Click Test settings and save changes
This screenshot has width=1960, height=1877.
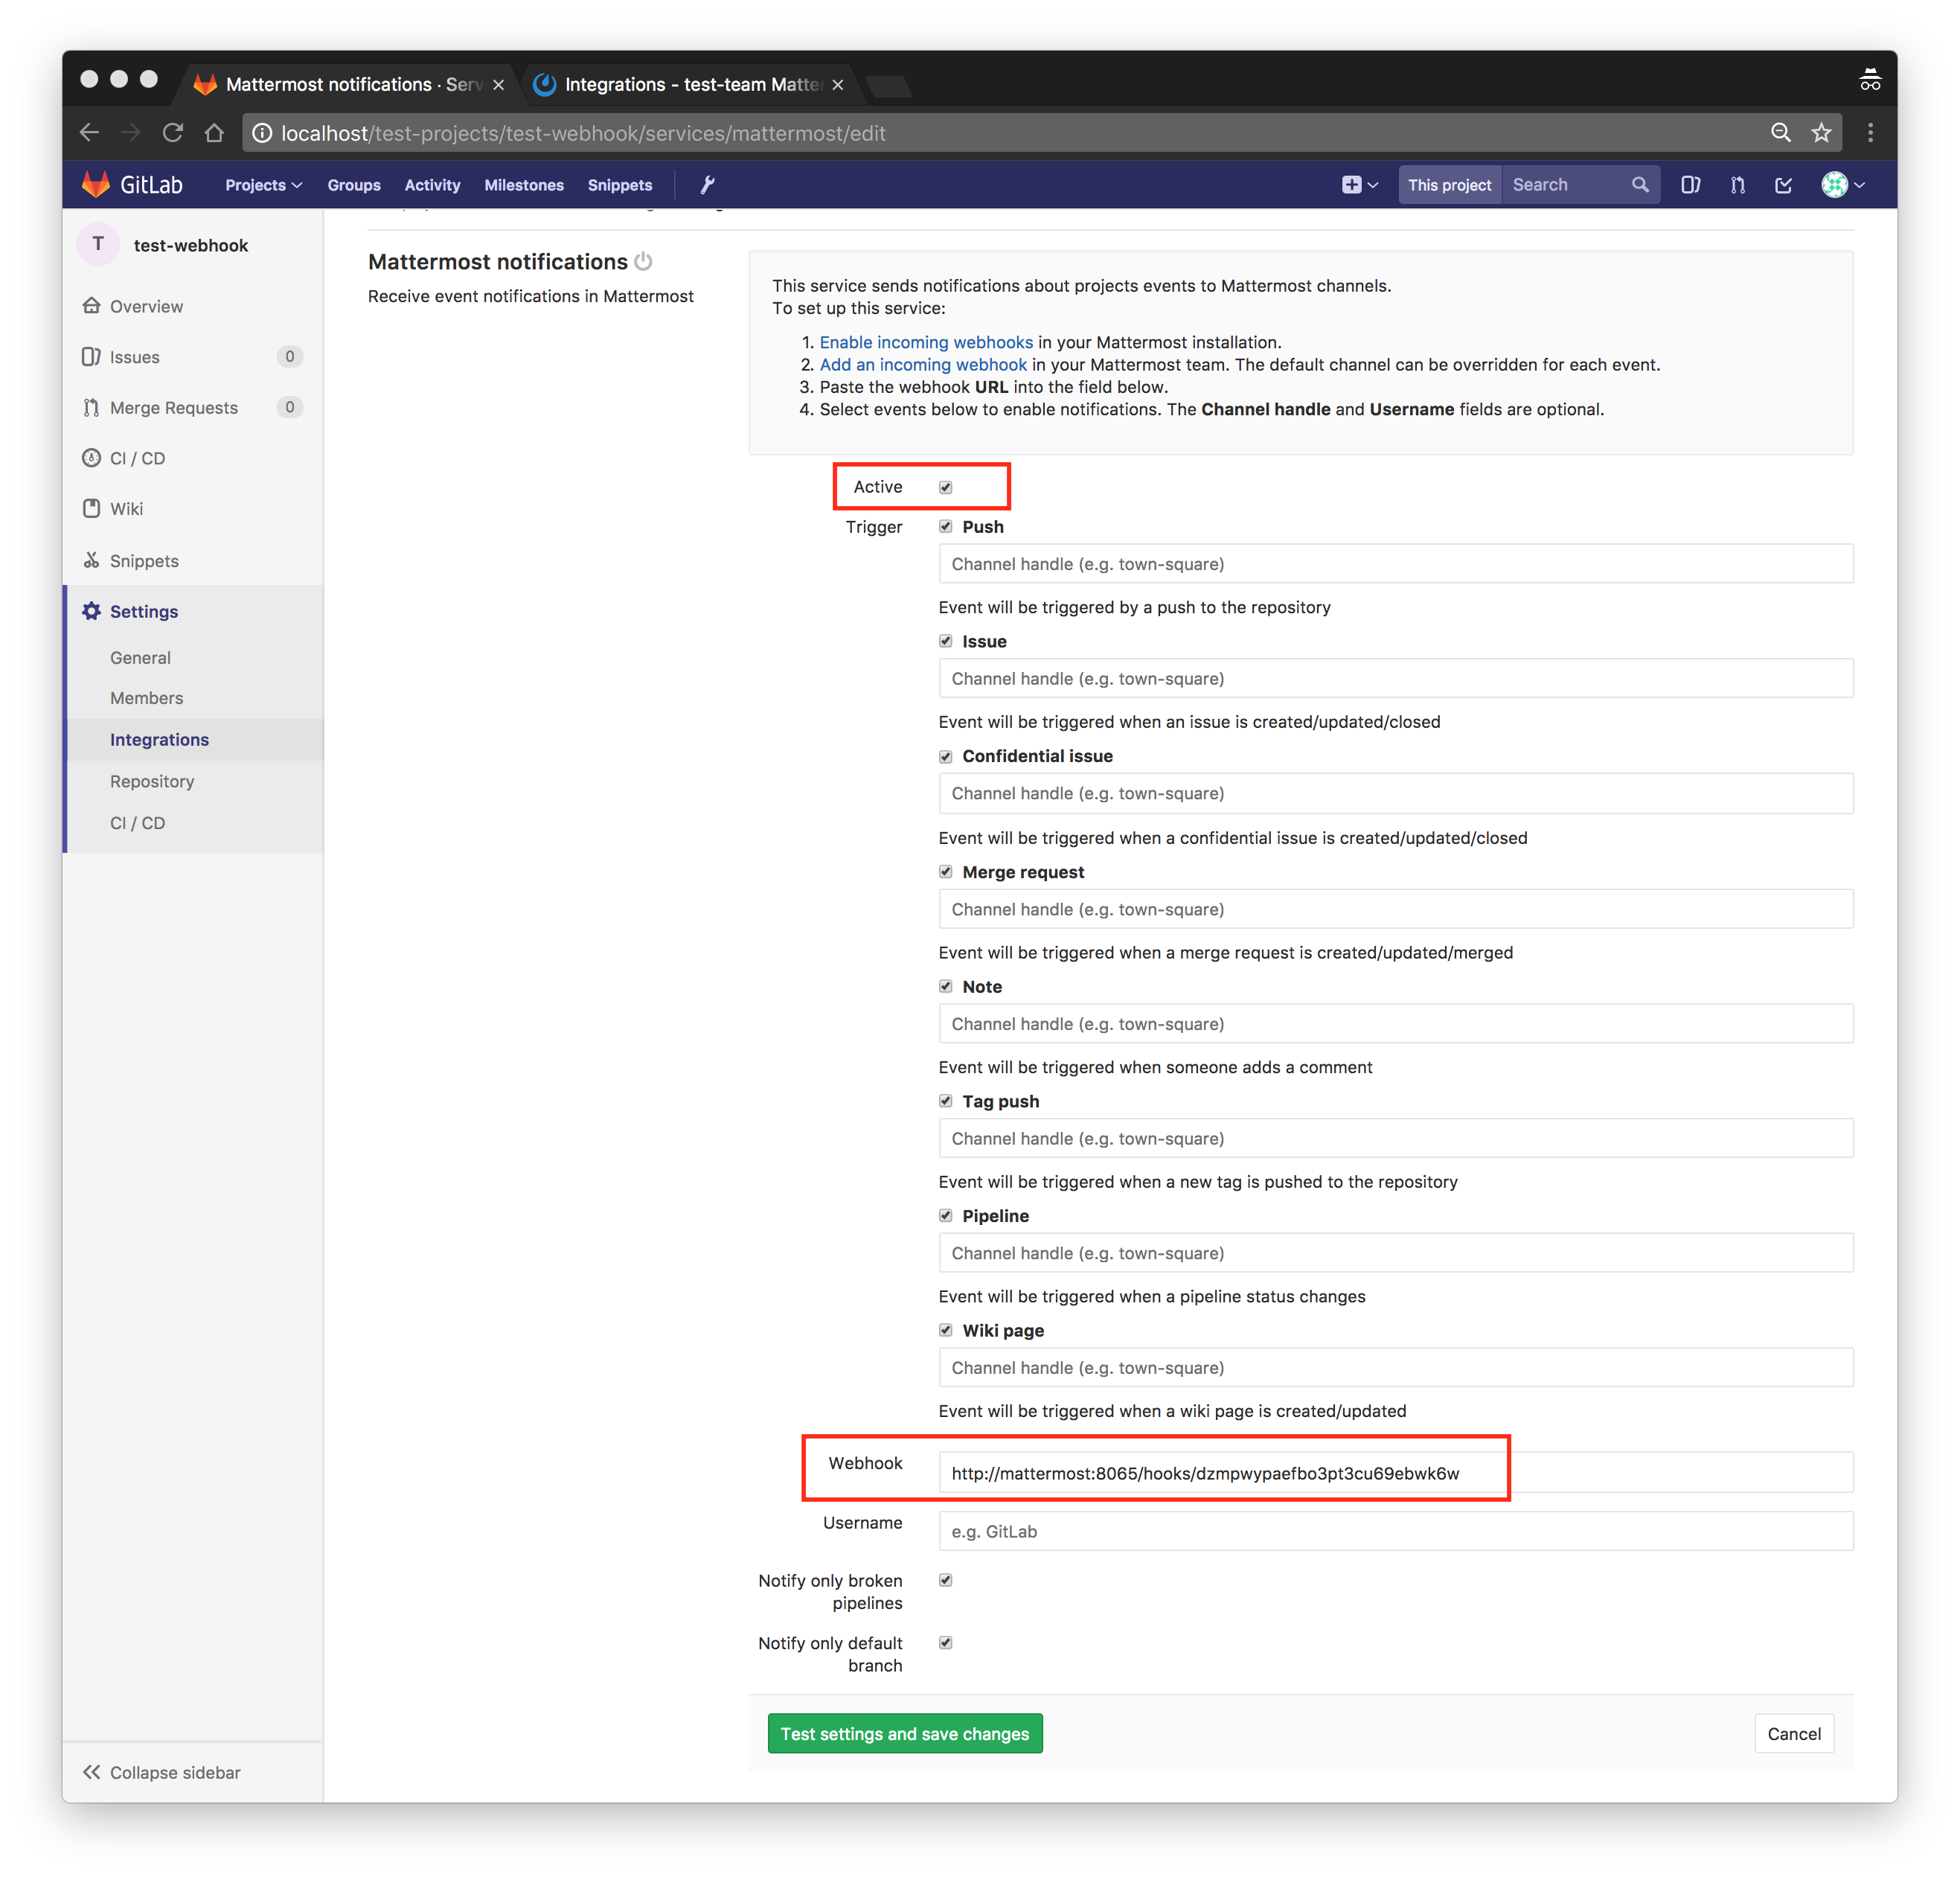[x=904, y=1733]
